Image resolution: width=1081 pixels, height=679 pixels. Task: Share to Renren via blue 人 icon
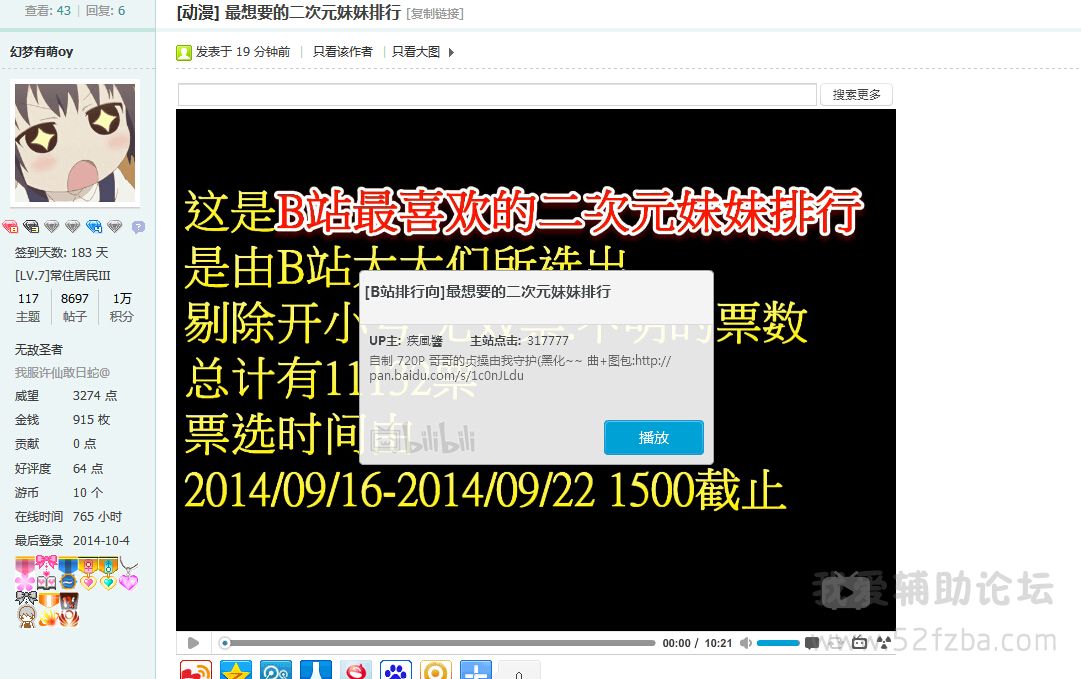[x=315, y=670]
